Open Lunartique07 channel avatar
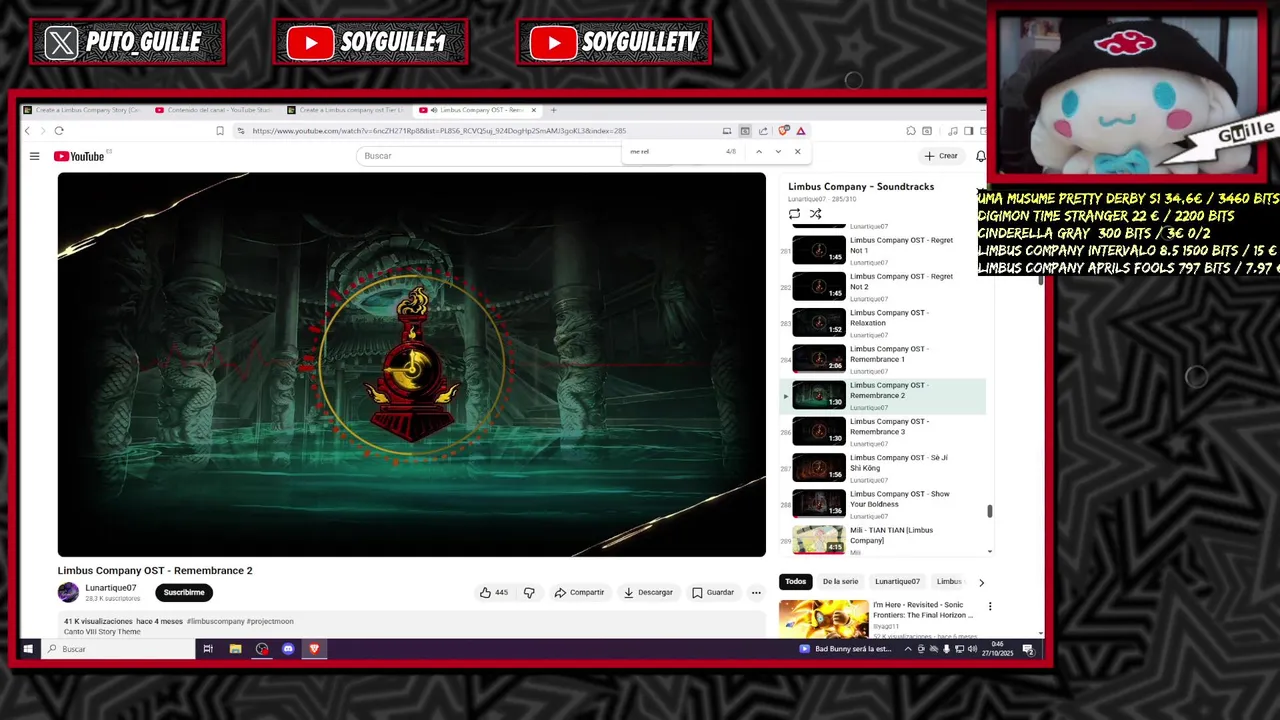 [x=68, y=592]
